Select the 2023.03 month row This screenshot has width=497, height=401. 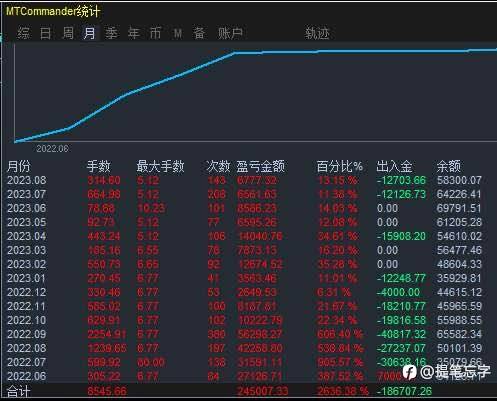coord(244,250)
